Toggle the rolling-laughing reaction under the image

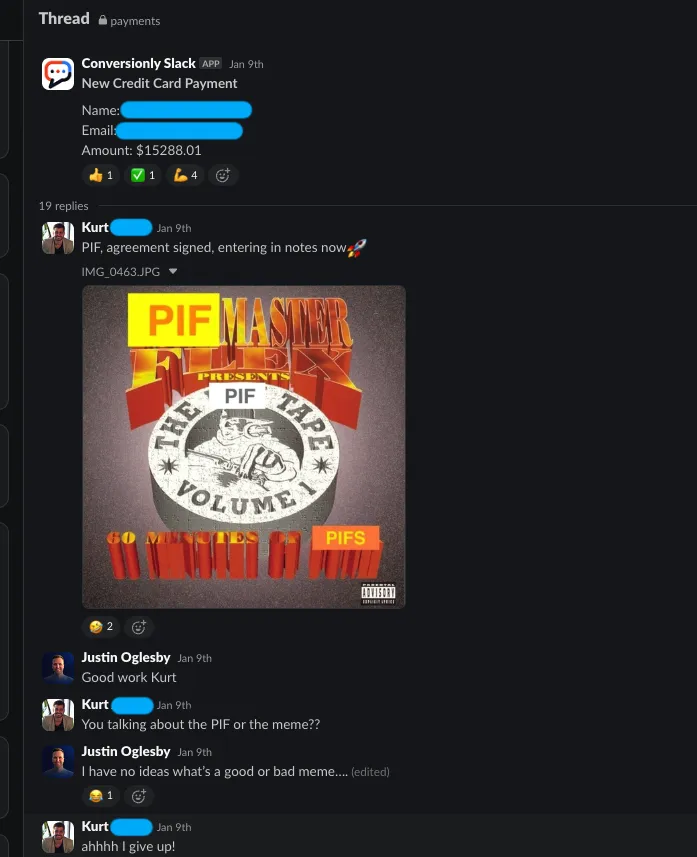click(101, 626)
